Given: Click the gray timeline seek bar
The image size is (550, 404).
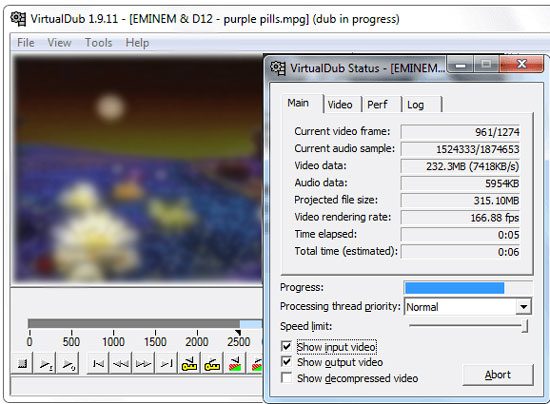Looking at the screenshot, I should (134, 323).
